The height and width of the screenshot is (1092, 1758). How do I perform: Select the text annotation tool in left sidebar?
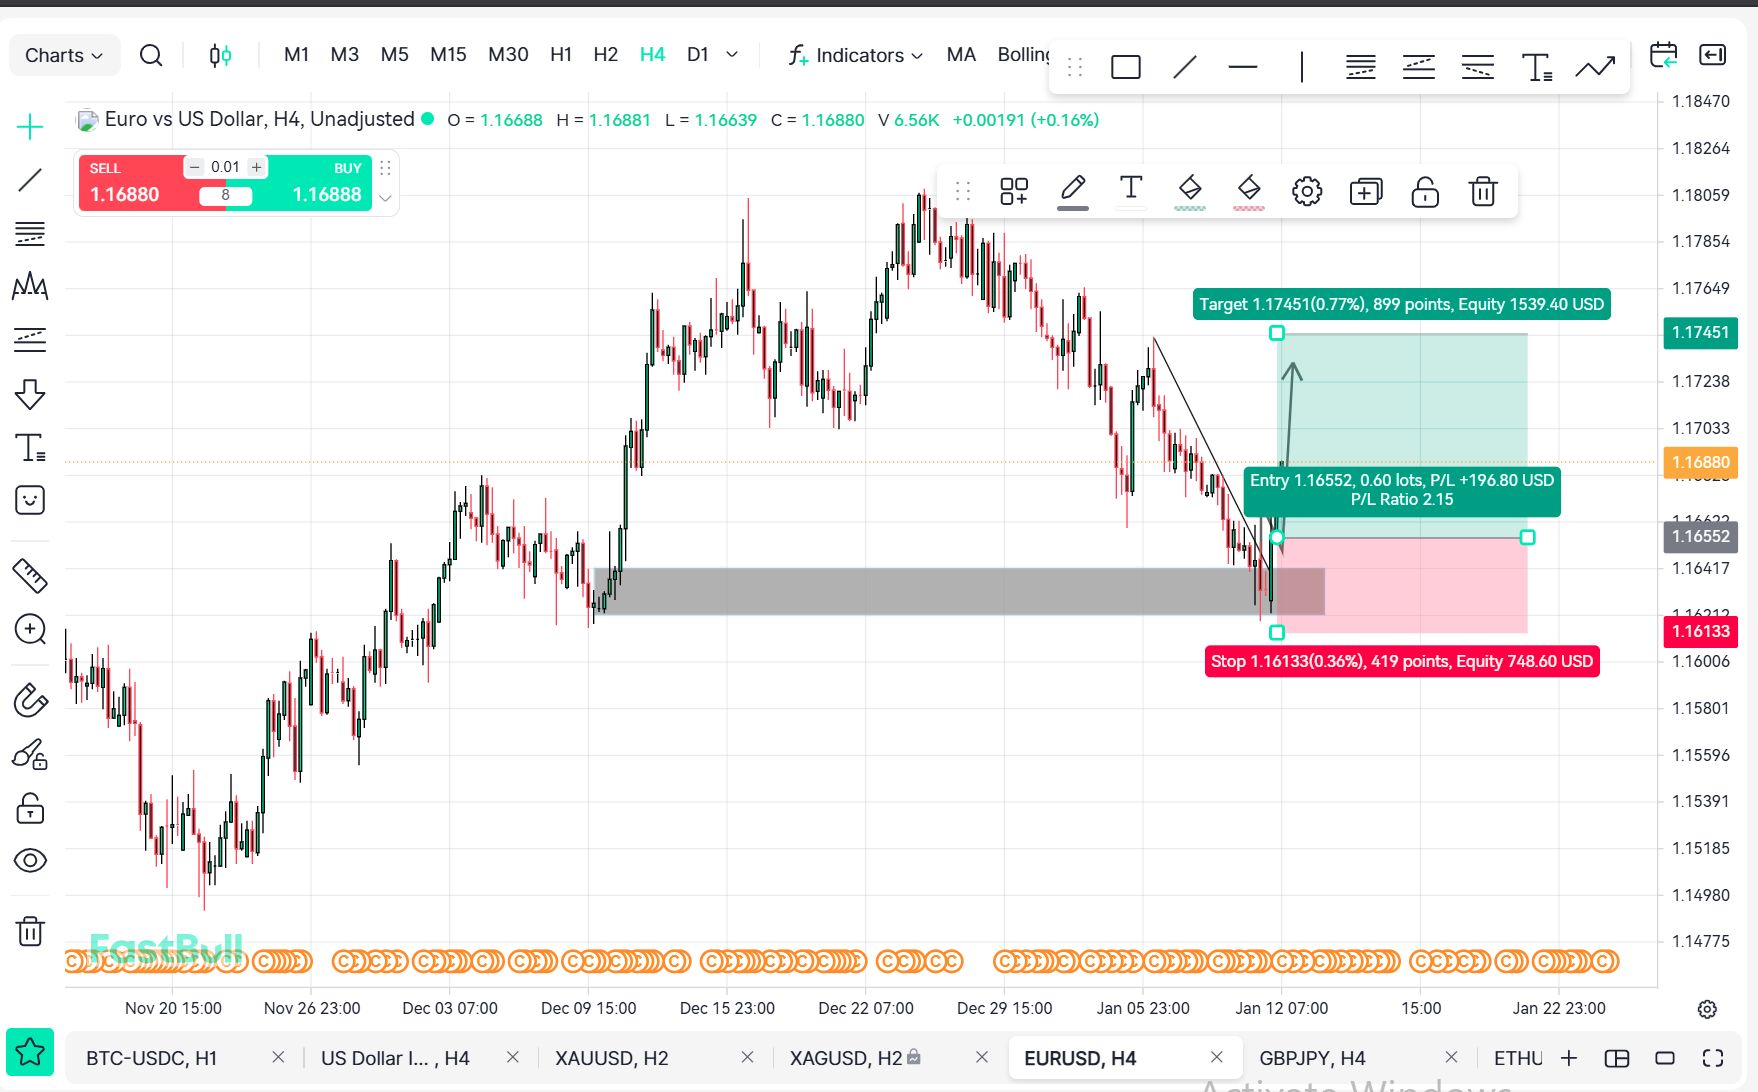[30, 447]
